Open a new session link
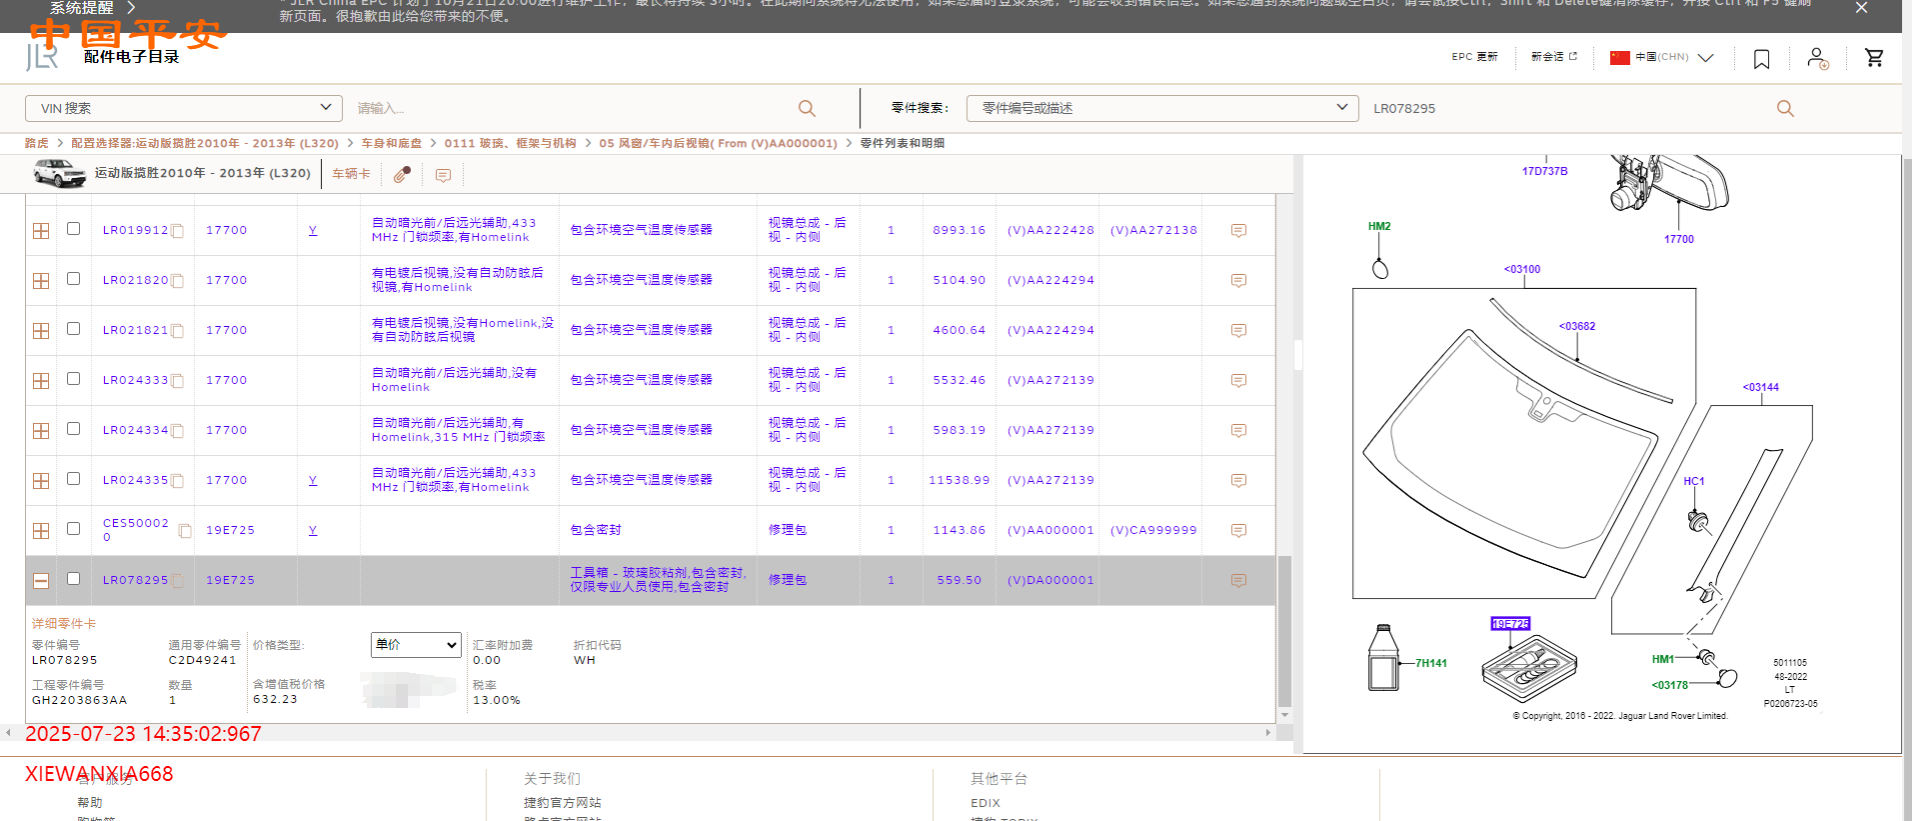1912x821 pixels. [x=1554, y=57]
